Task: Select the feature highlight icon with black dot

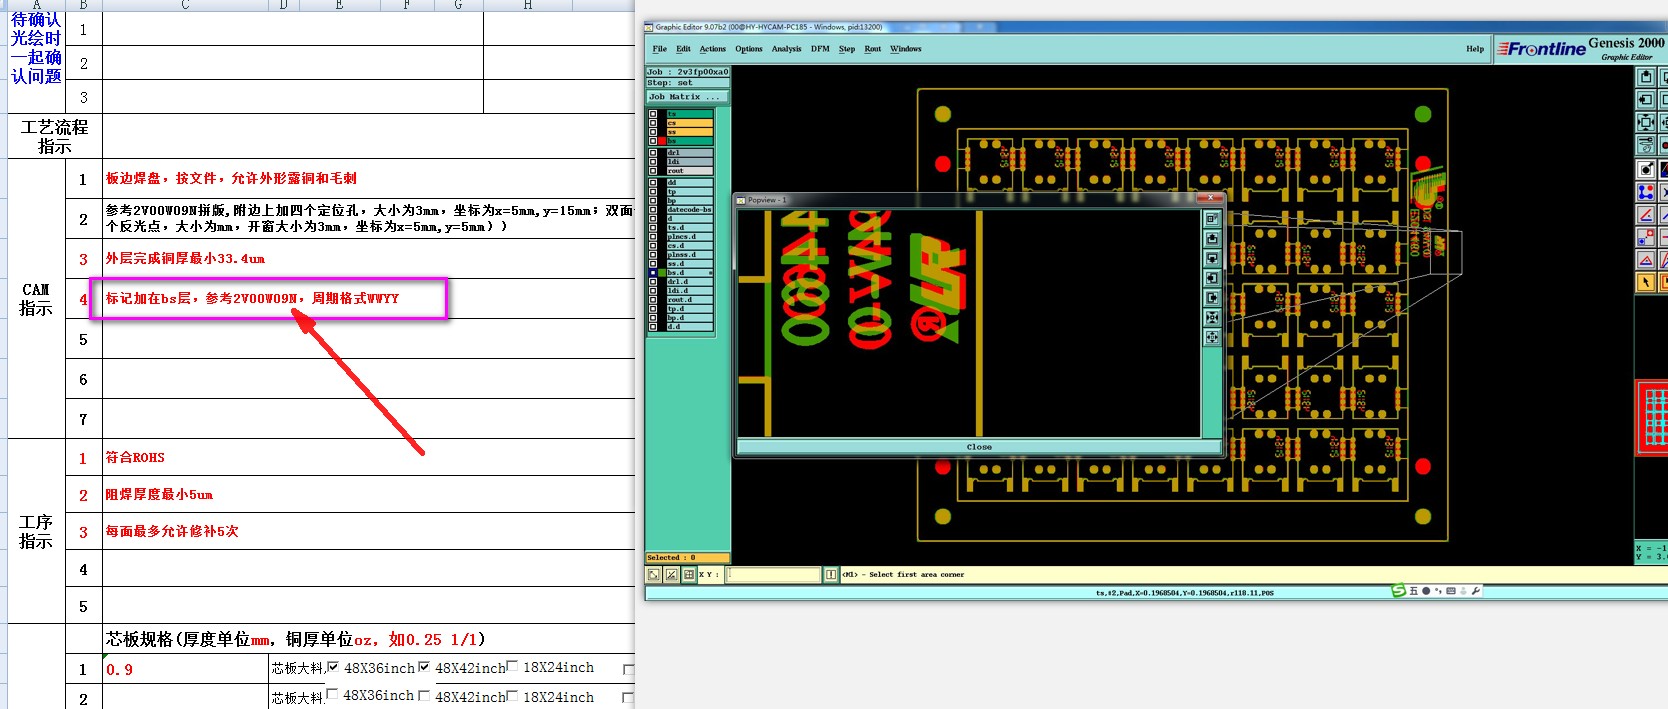Action: (x=1645, y=168)
